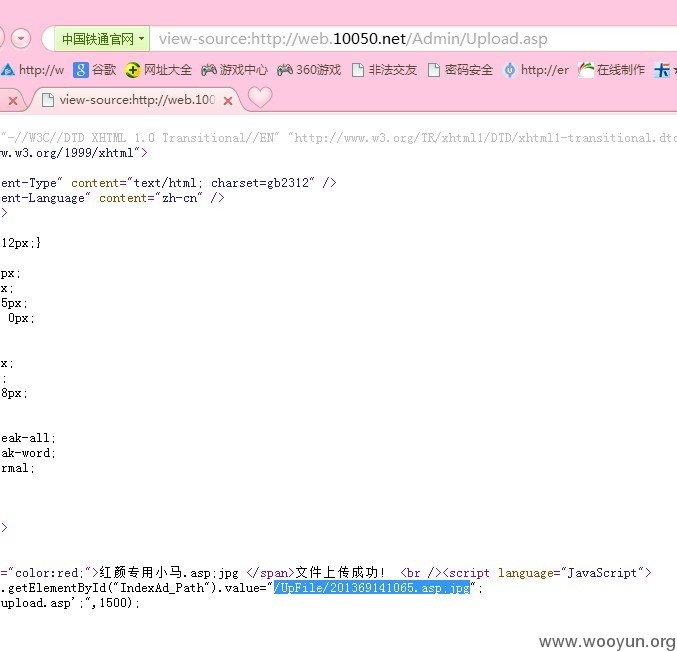Click the w3.org/1999/xhtml source line

pyautogui.click(x=73, y=153)
